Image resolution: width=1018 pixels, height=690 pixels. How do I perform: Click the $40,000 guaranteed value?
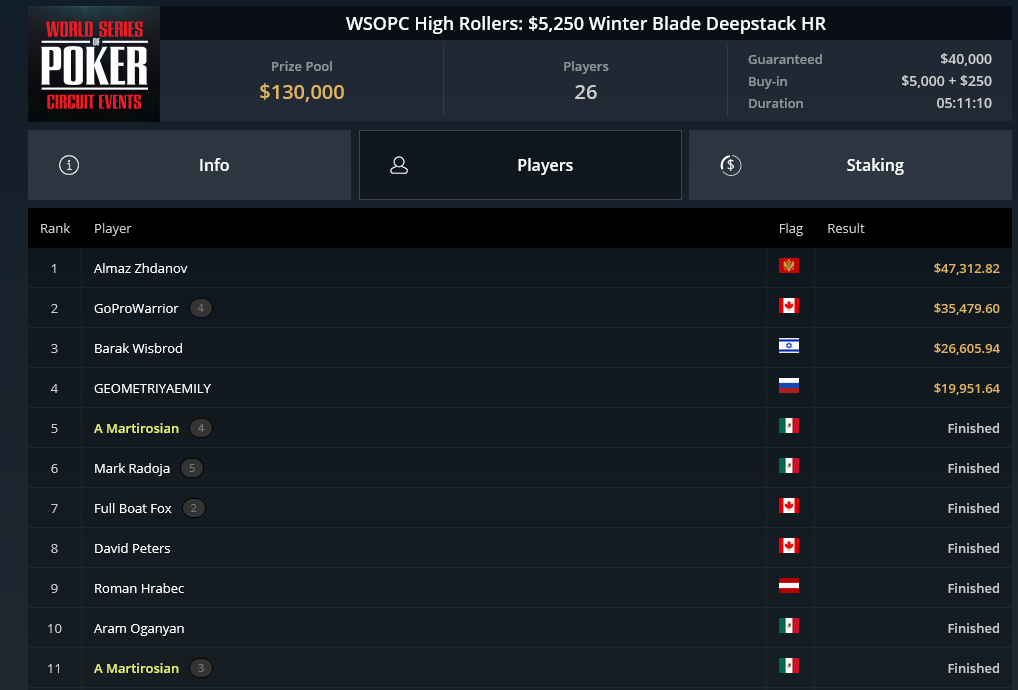point(965,59)
